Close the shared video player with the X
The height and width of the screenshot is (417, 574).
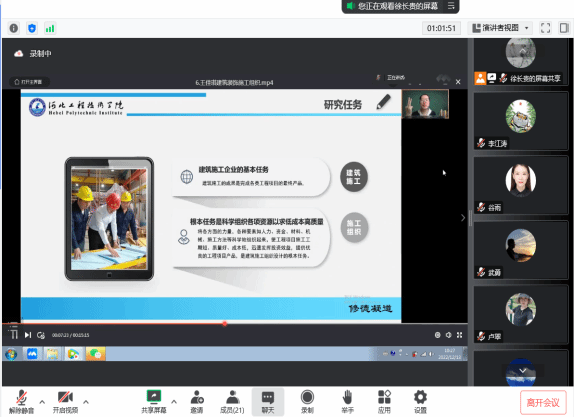coord(458,82)
